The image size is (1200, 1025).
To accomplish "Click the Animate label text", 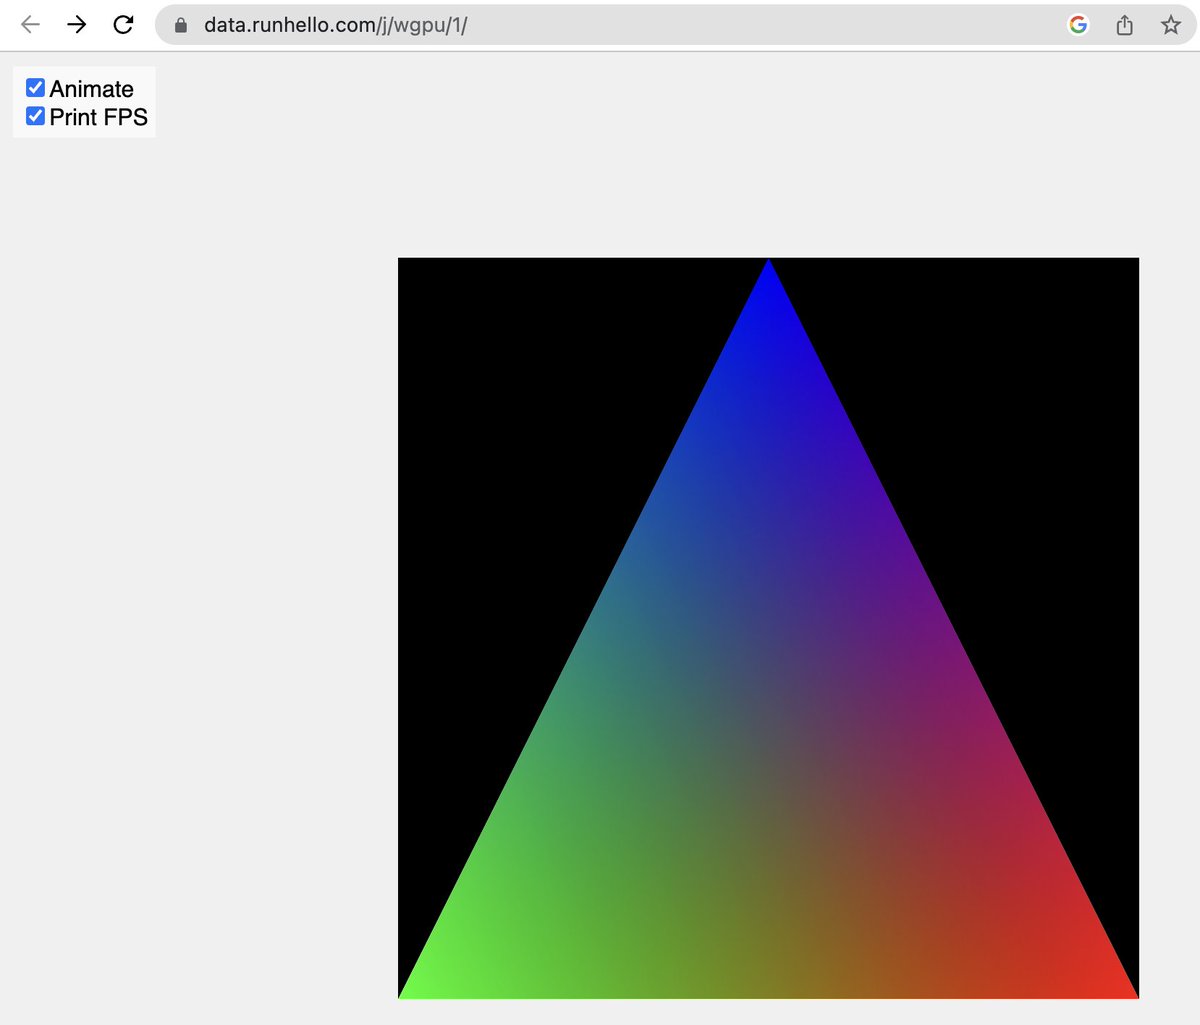I will pyautogui.click(x=91, y=89).
